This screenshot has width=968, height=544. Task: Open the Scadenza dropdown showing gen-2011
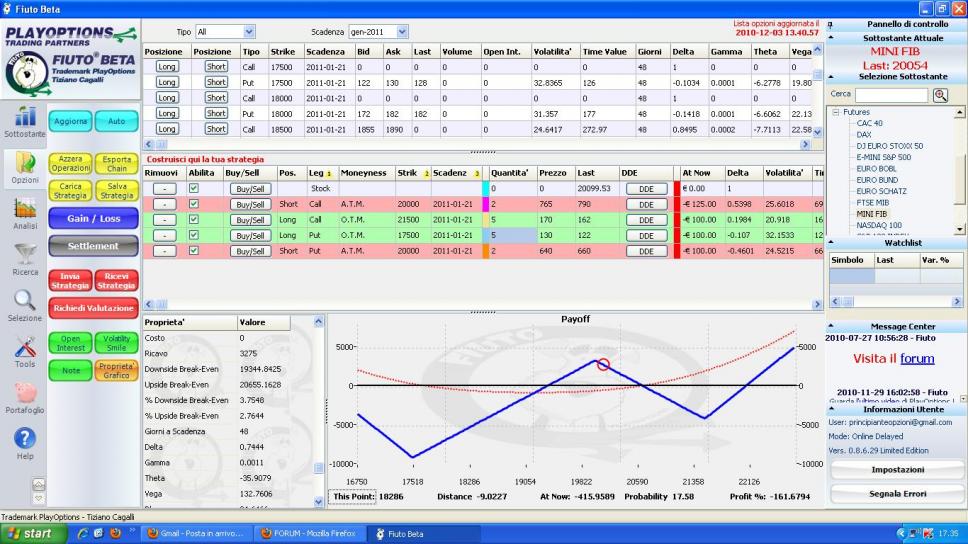tap(378, 31)
